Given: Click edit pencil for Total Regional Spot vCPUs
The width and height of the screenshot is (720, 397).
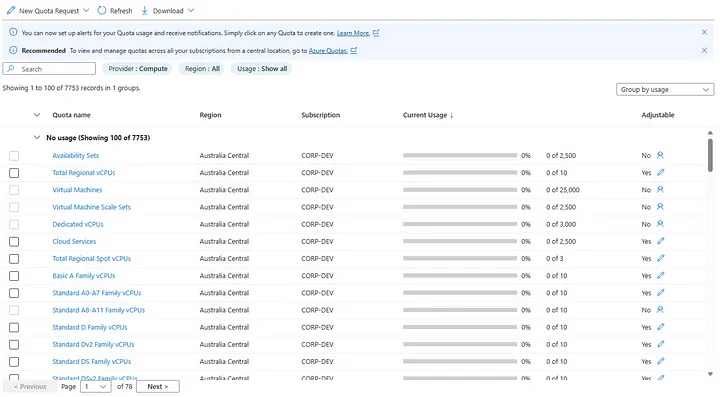Looking at the screenshot, I should pyautogui.click(x=660, y=258).
